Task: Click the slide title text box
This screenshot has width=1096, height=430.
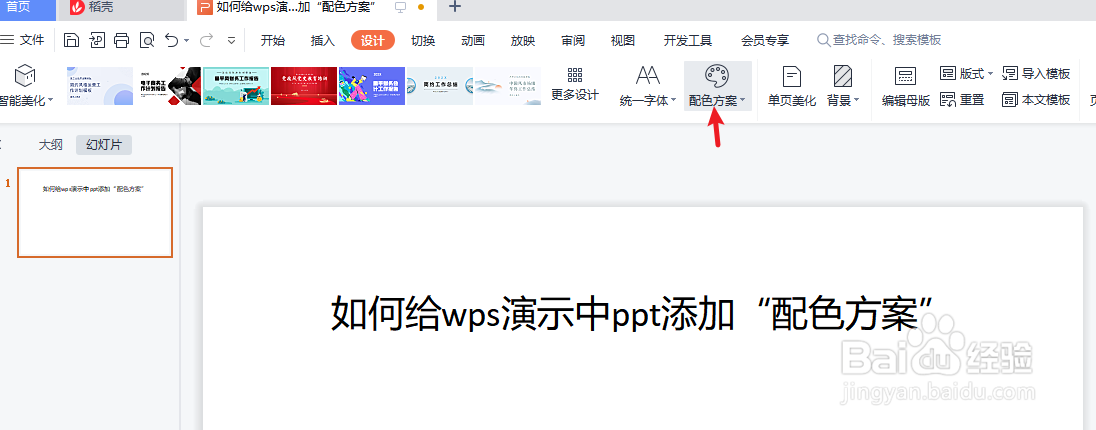Action: tap(633, 315)
